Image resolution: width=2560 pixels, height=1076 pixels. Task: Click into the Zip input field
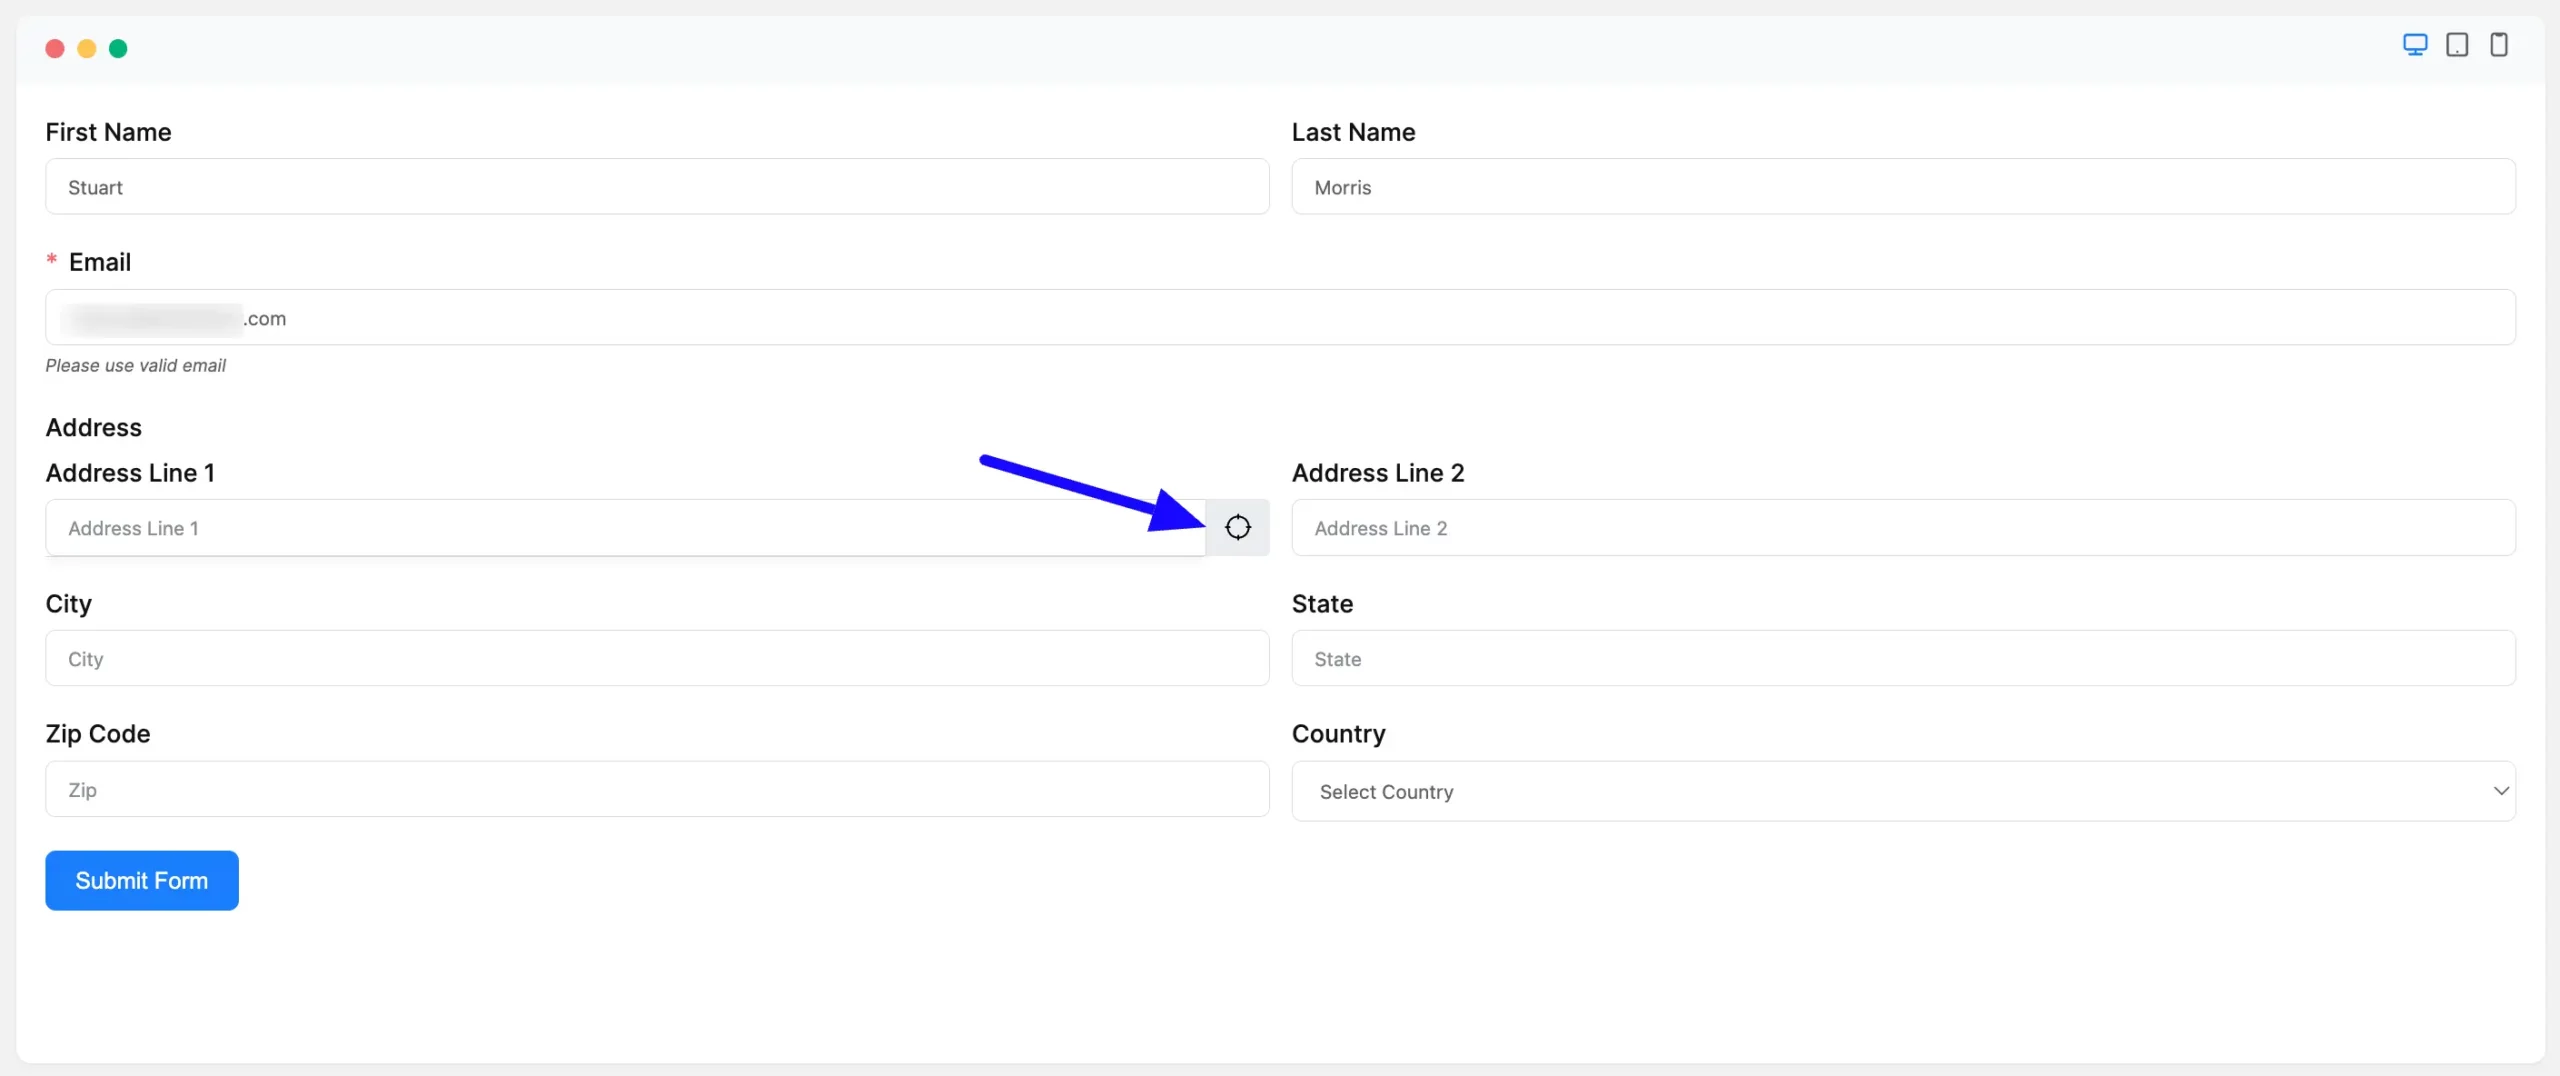(x=657, y=789)
